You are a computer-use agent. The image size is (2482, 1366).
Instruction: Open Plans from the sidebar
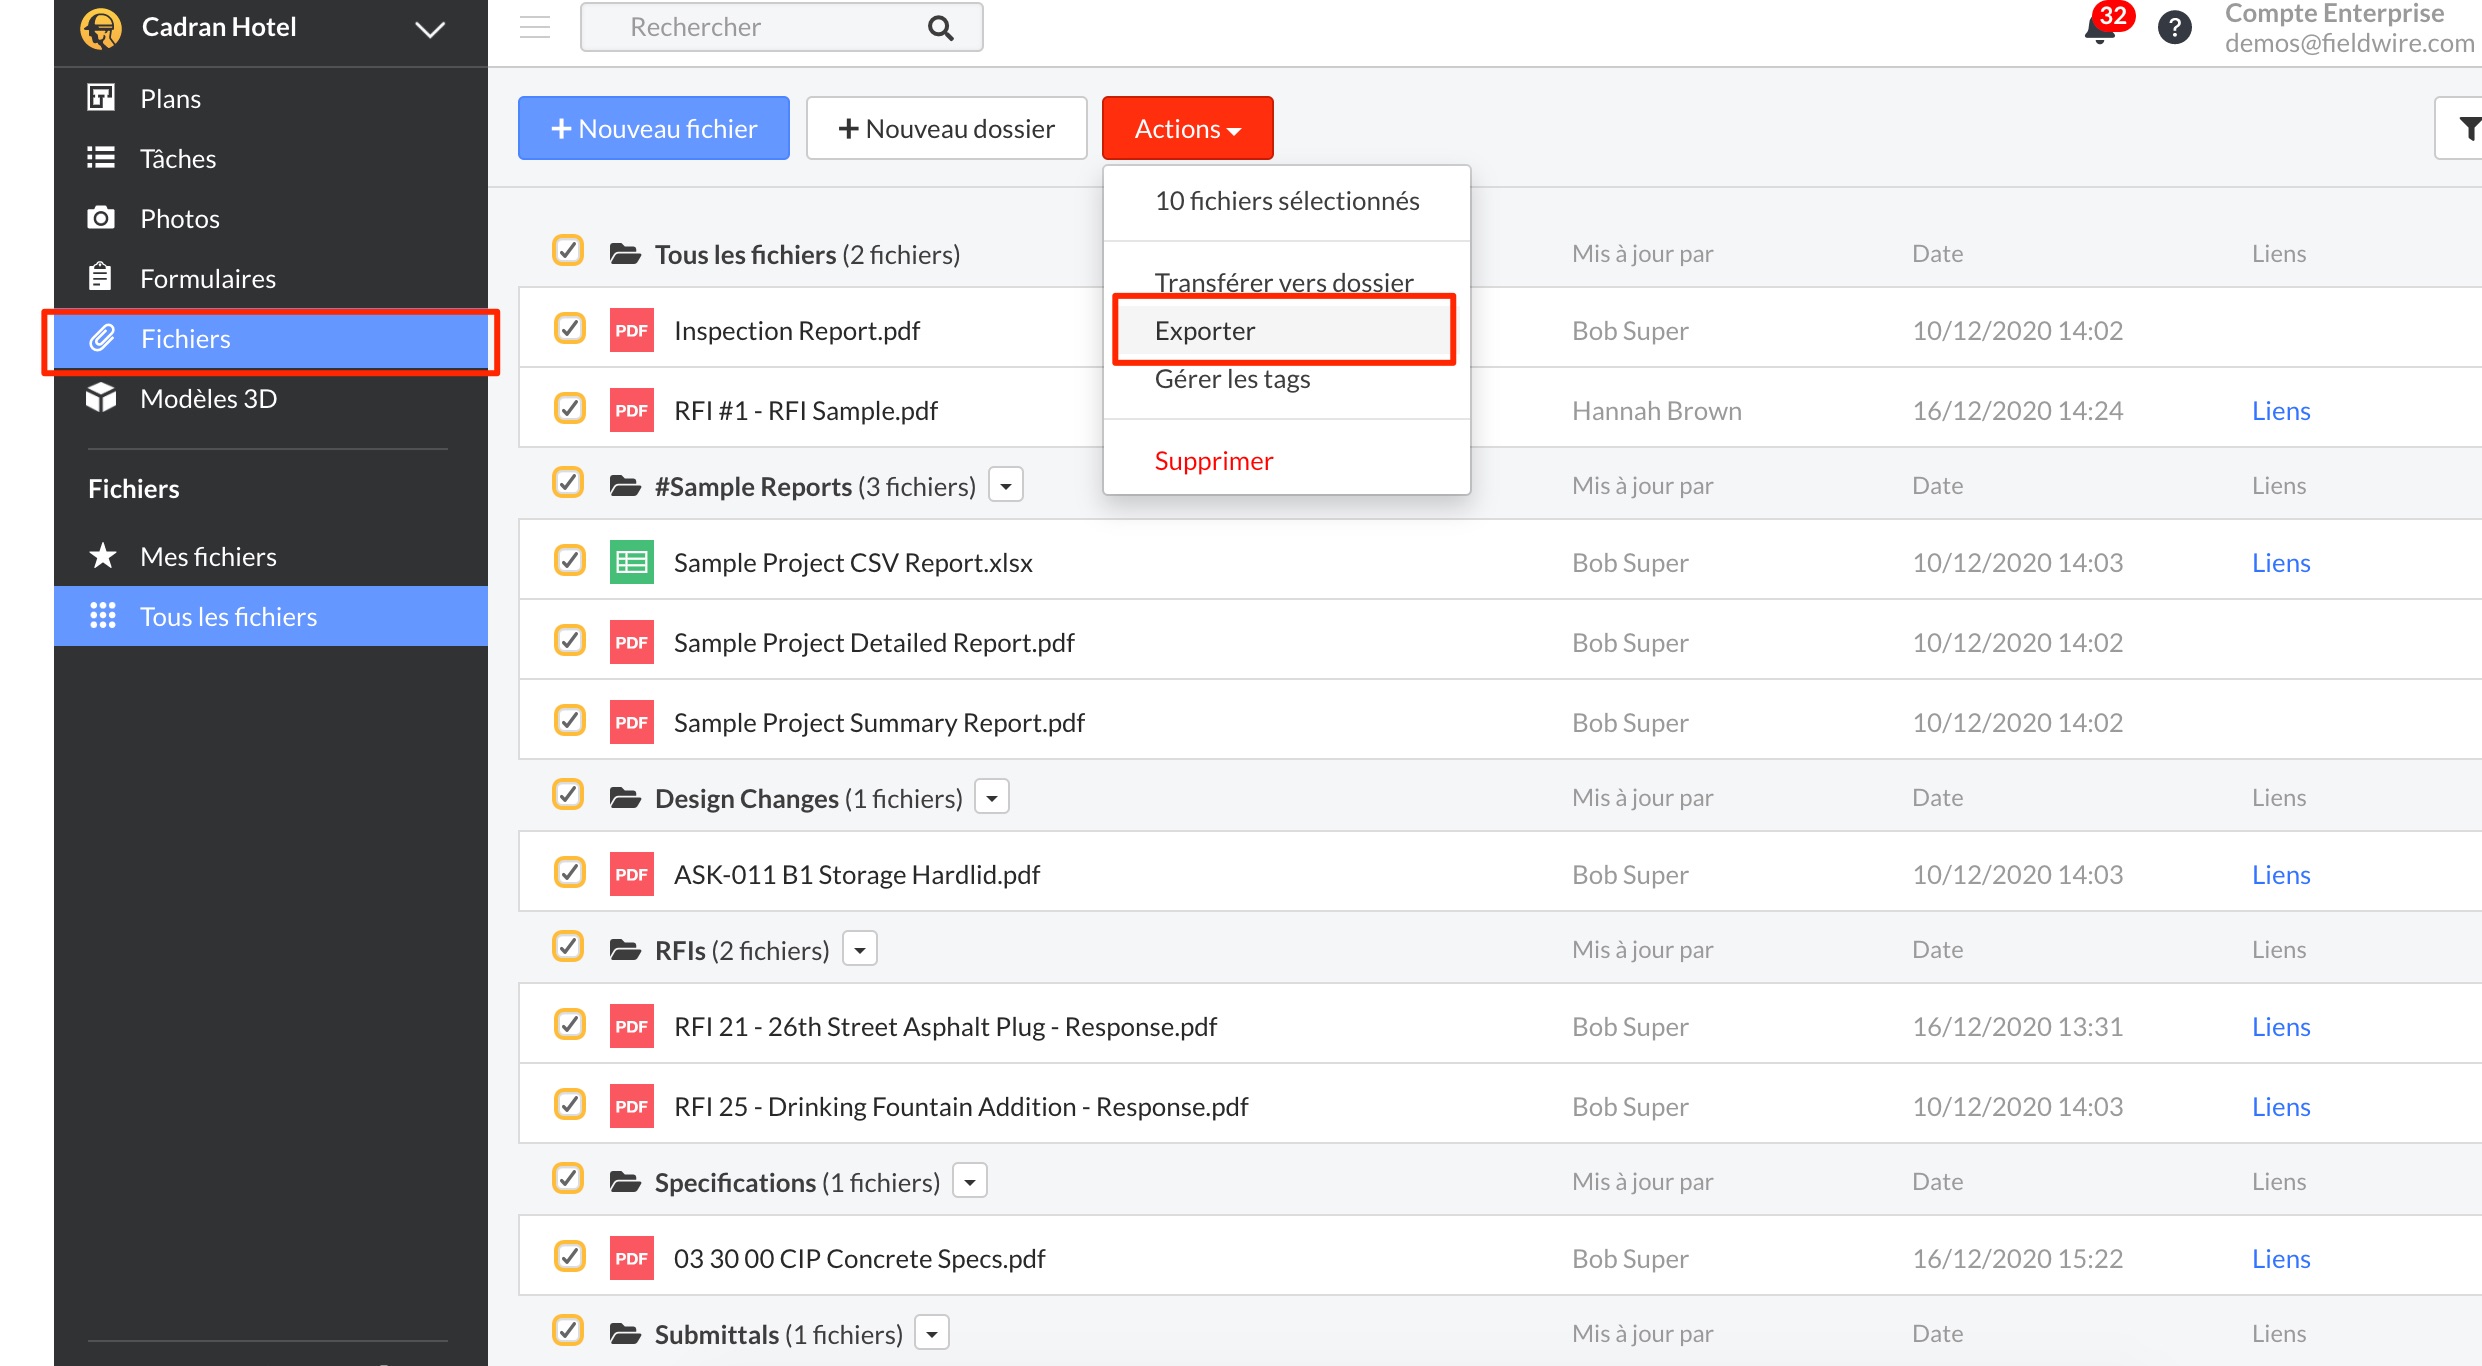pyautogui.click(x=170, y=99)
